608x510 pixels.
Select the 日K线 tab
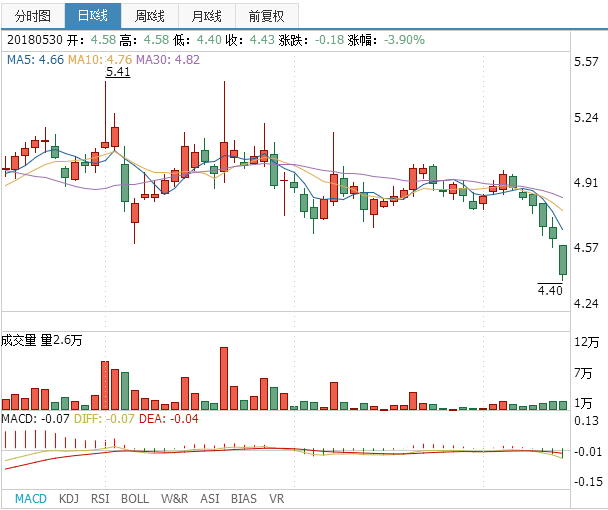[x=93, y=16]
